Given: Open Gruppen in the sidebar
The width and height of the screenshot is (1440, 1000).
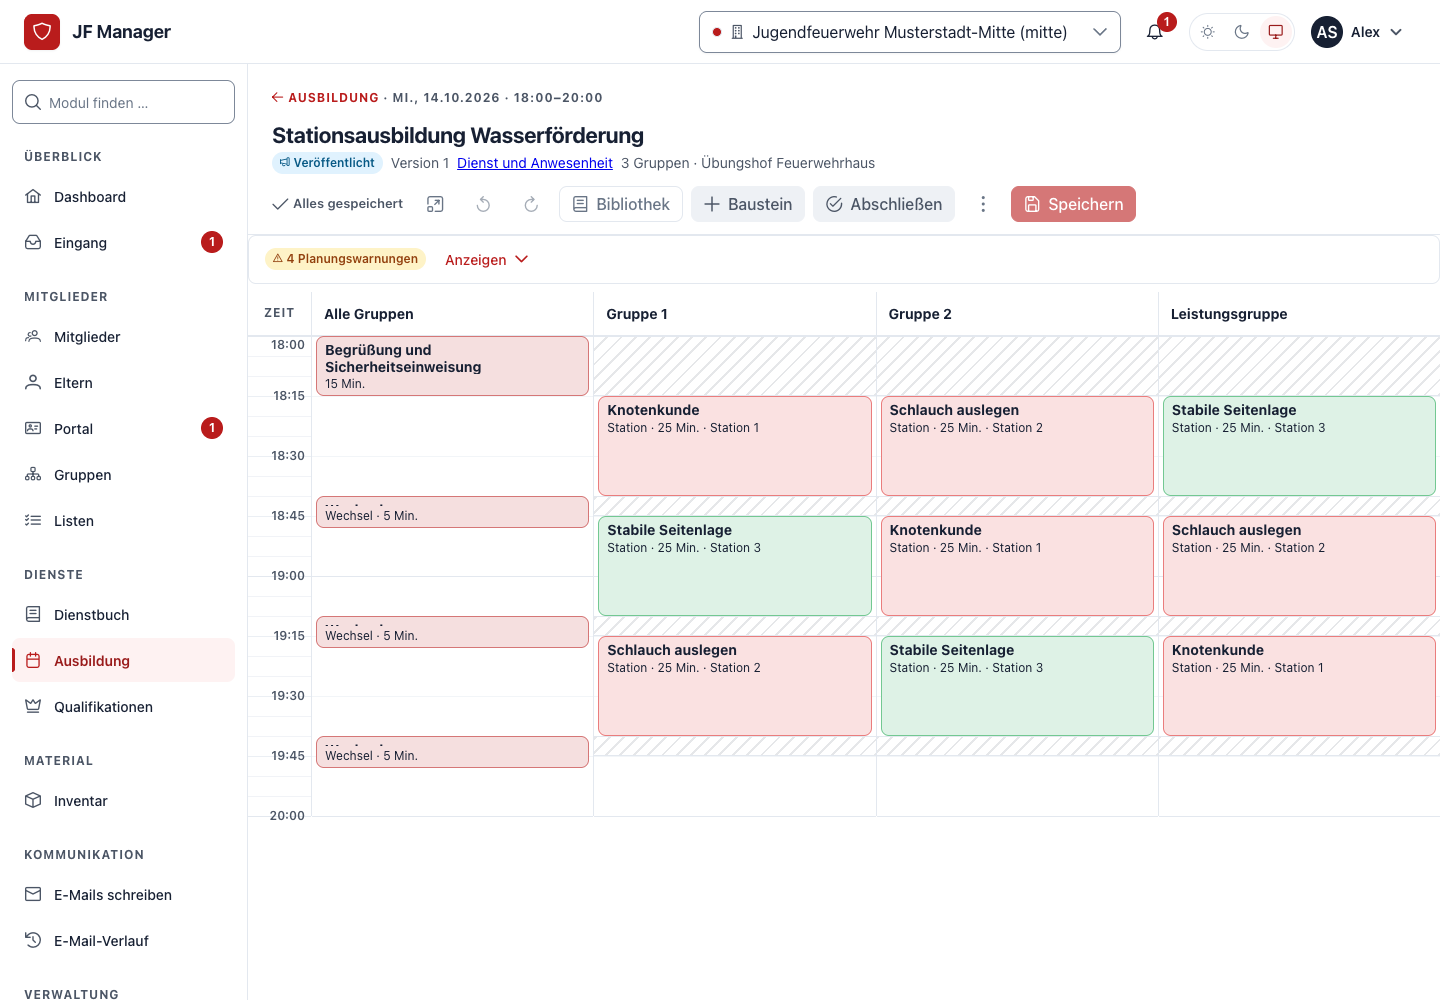Looking at the screenshot, I should [x=124, y=475].
